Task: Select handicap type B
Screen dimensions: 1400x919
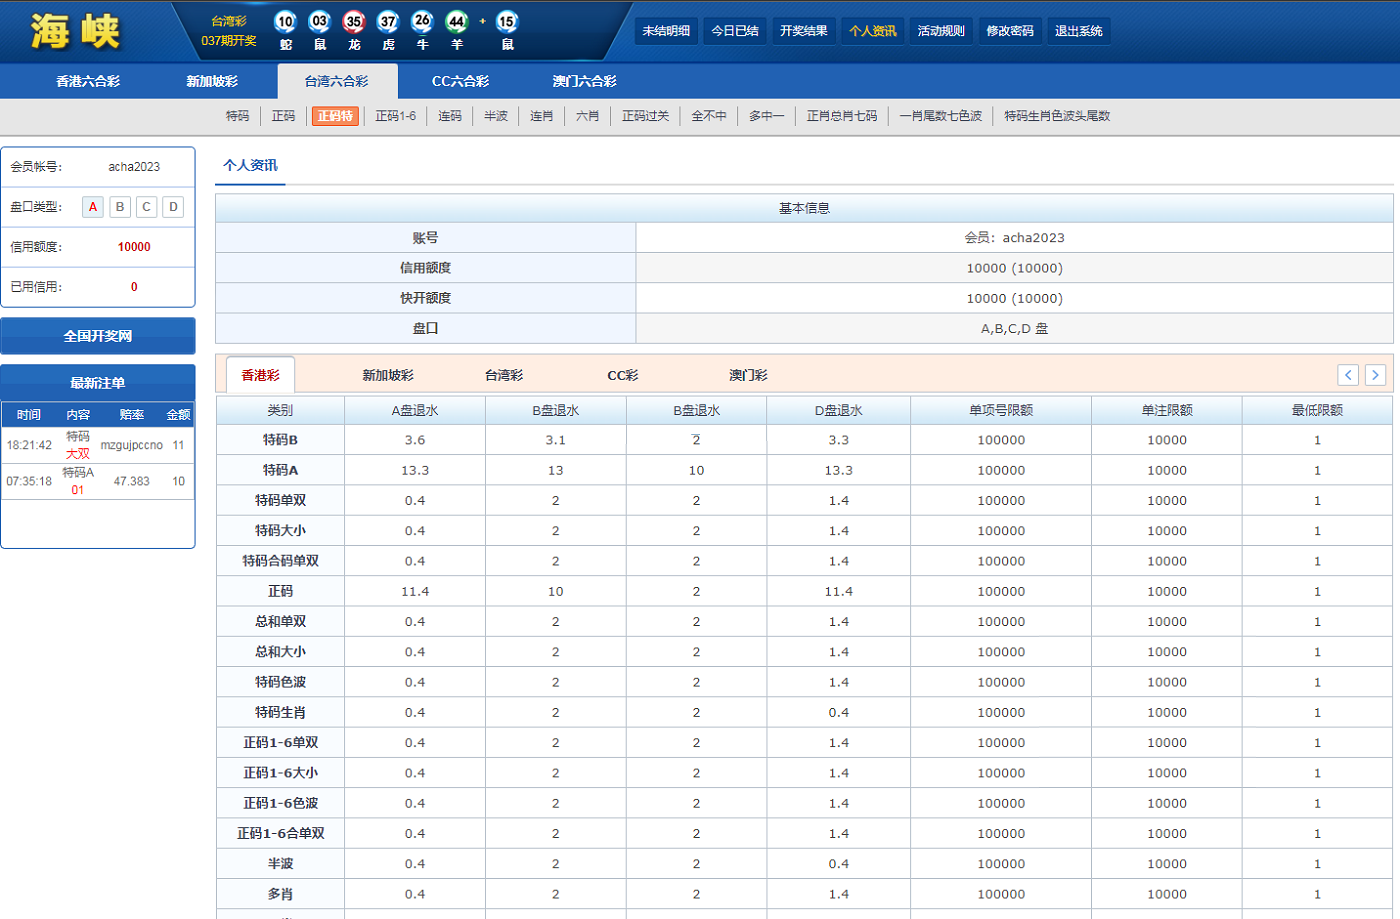Action: click(x=120, y=207)
